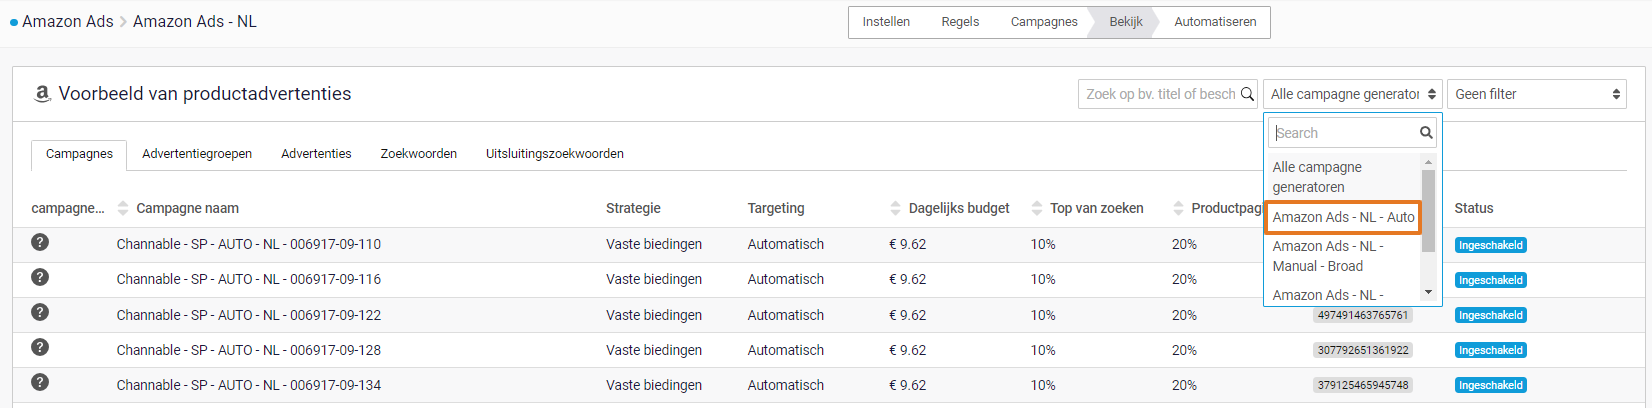Click the Amazon logo beside the page title
1652x408 pixels.
tap(42, 94)
